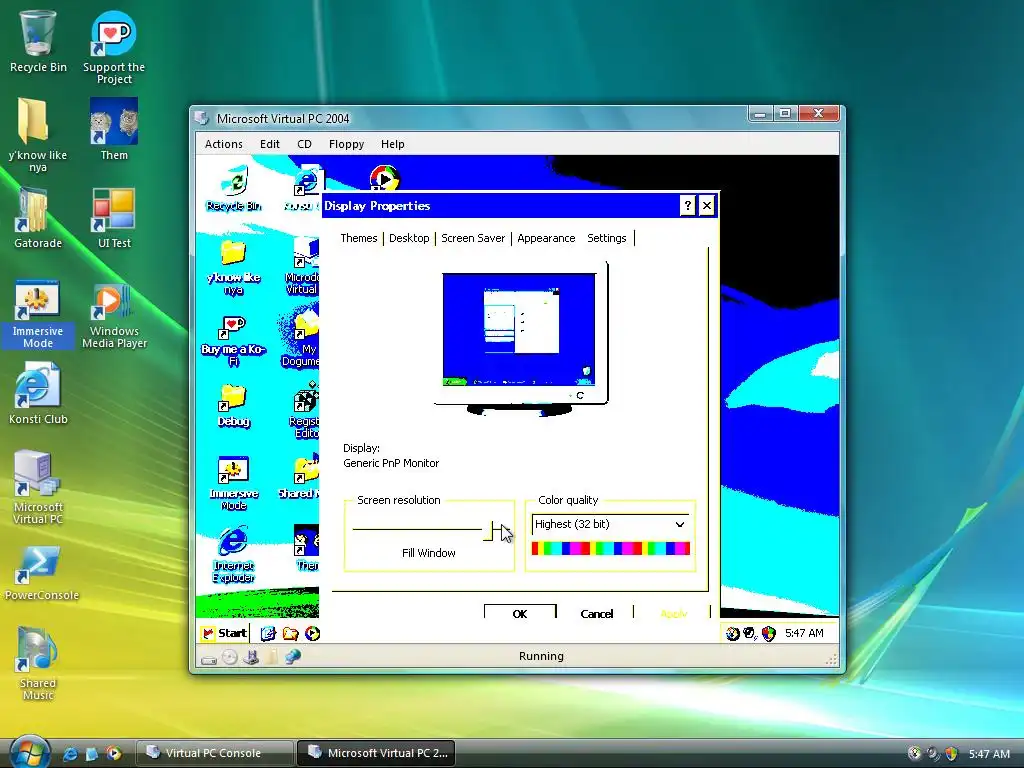Open the Windows Vista Start orb
The height and width of the screenshot is (768, 1024).
pos(29,752)
